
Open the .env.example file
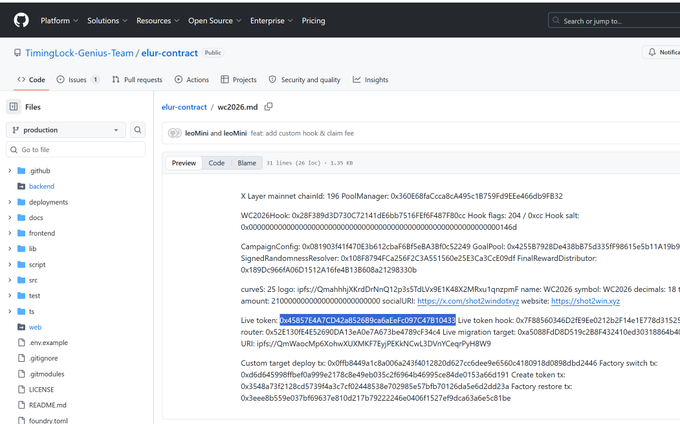[48, 343]
